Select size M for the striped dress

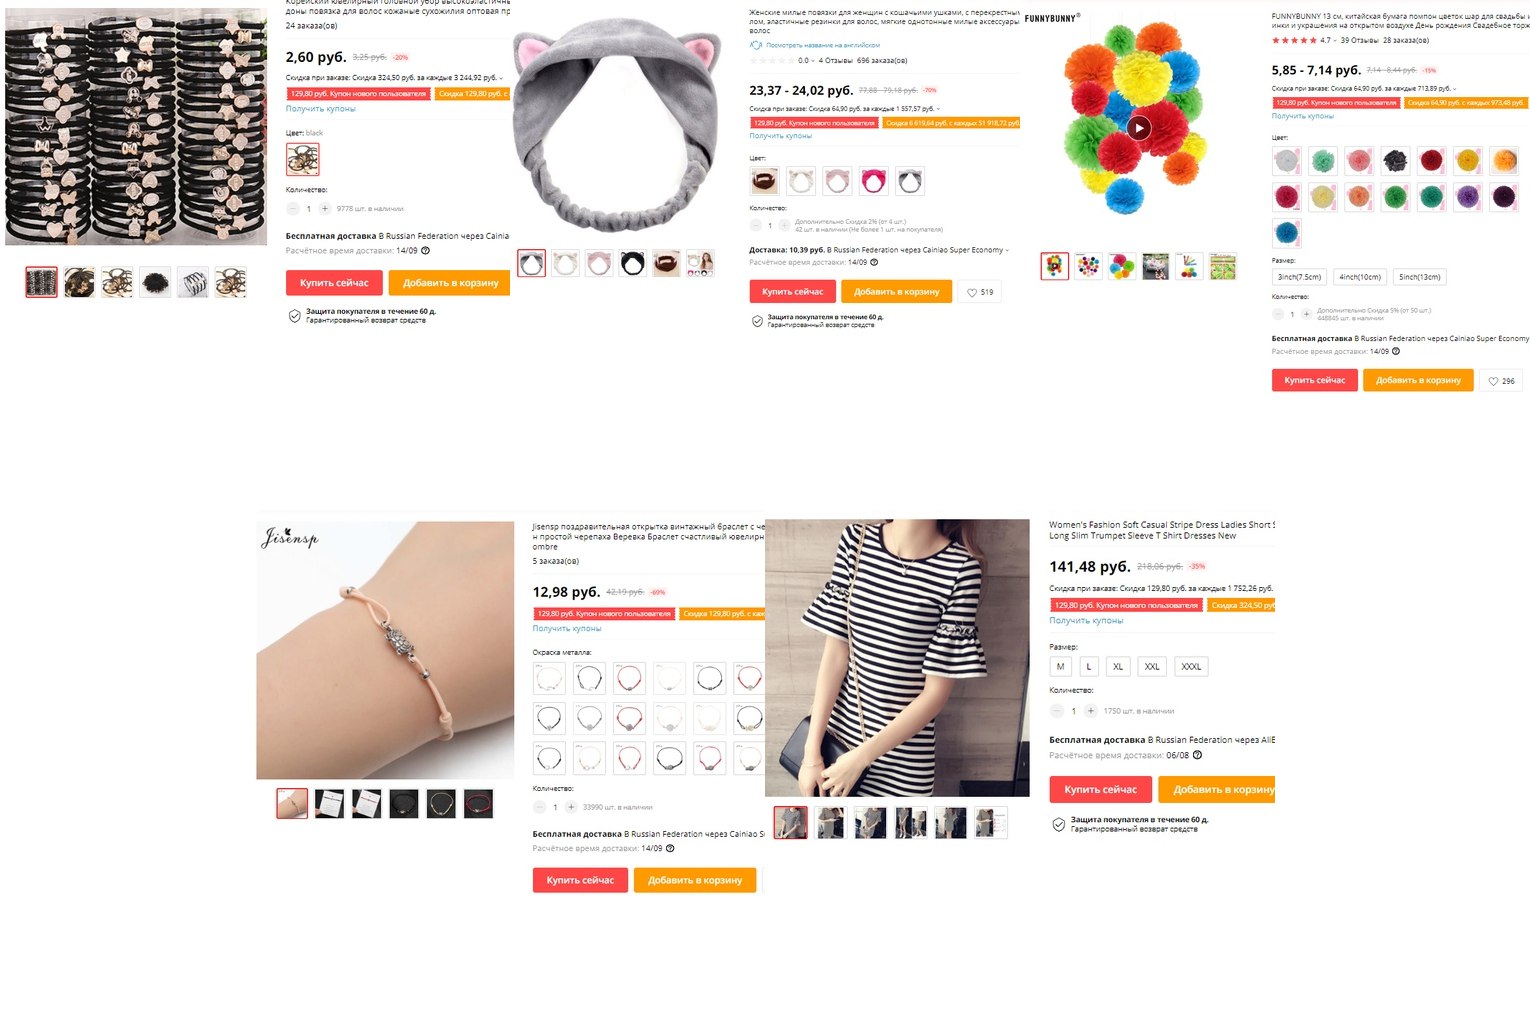[1060, 667]
